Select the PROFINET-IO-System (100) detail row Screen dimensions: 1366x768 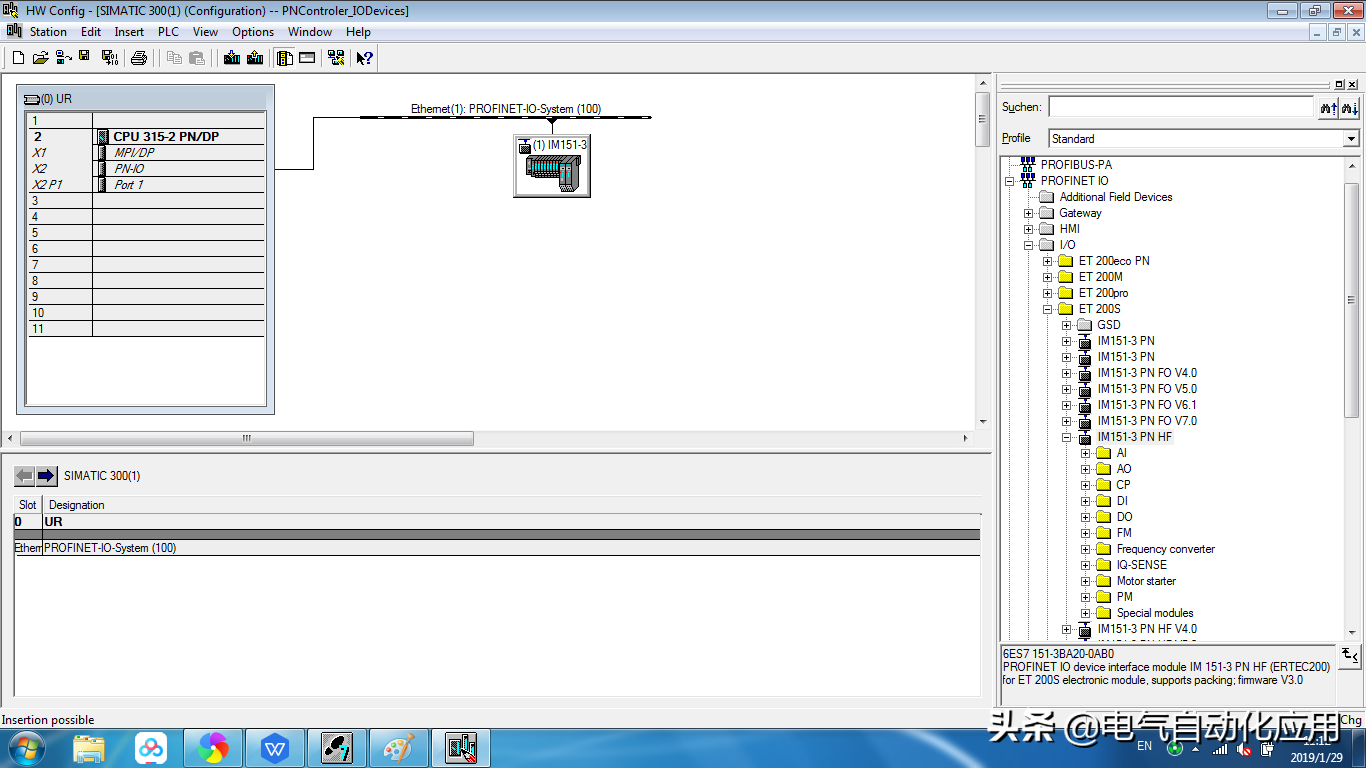tap(497, 548)
